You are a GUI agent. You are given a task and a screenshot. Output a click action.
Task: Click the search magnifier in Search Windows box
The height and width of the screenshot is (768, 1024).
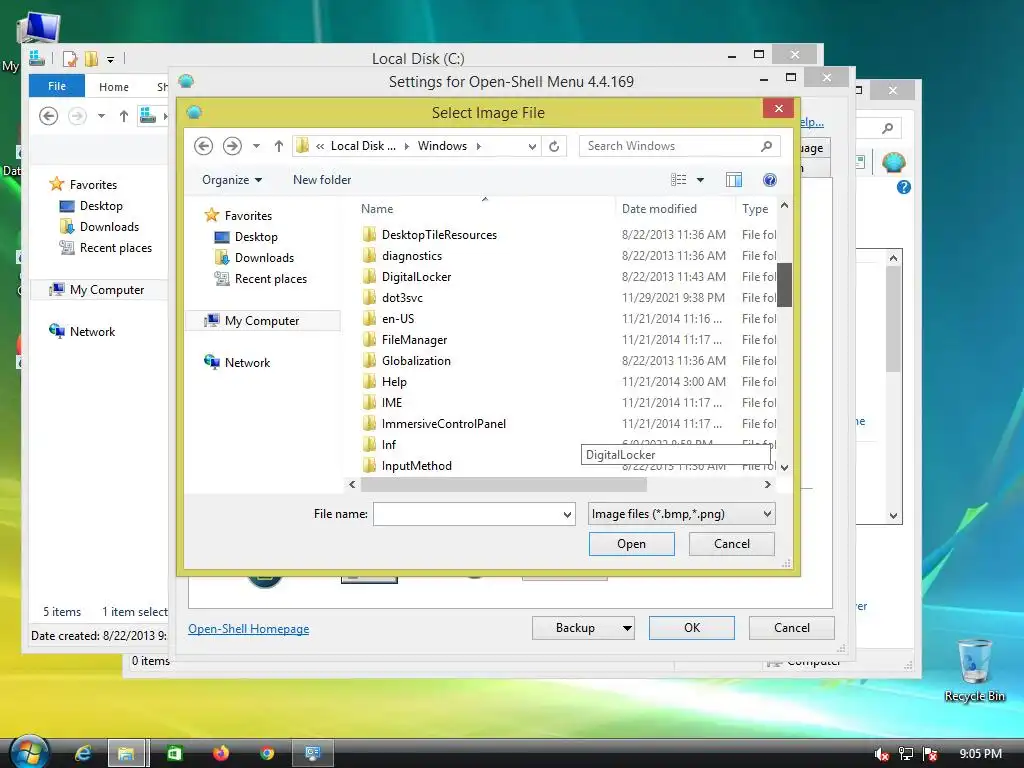point(767,146)
